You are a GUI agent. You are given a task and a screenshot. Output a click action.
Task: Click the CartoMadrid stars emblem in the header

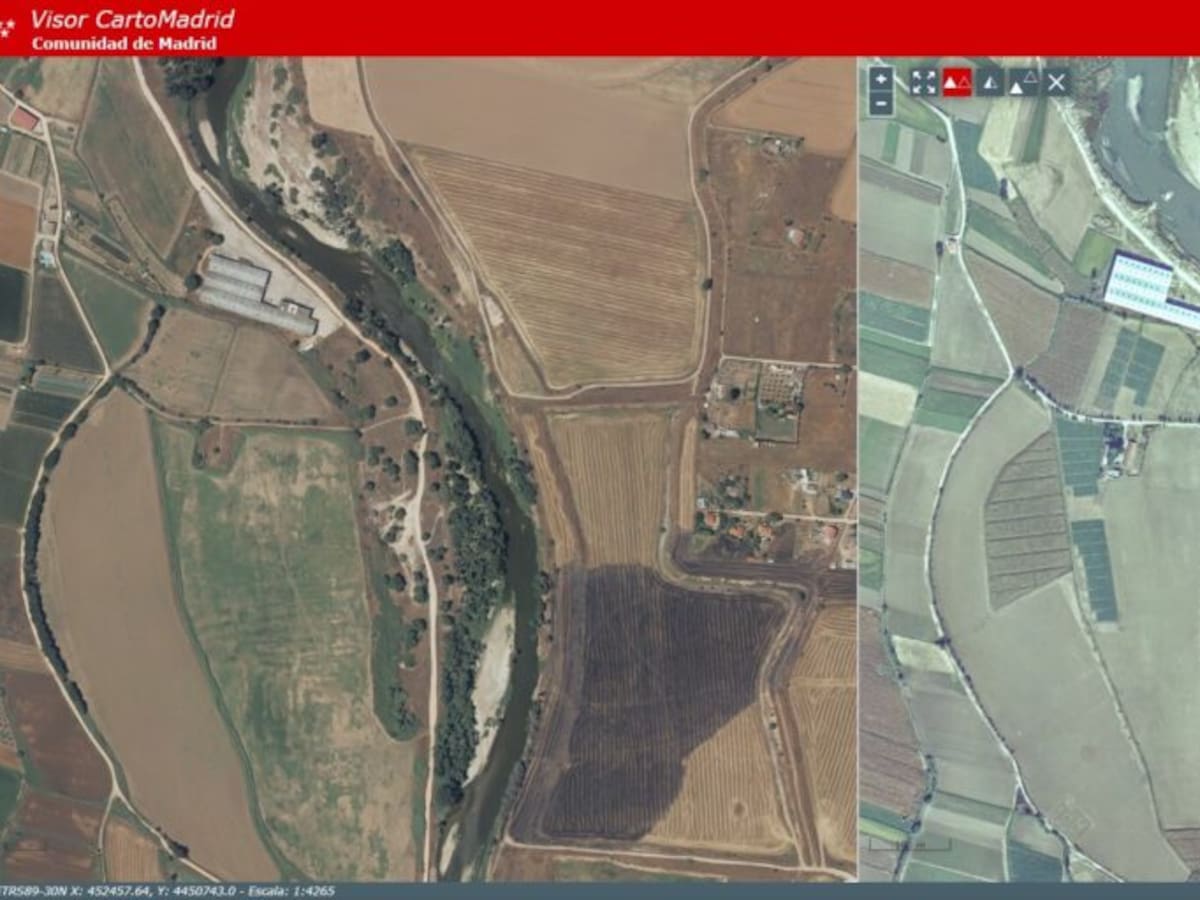8,26
